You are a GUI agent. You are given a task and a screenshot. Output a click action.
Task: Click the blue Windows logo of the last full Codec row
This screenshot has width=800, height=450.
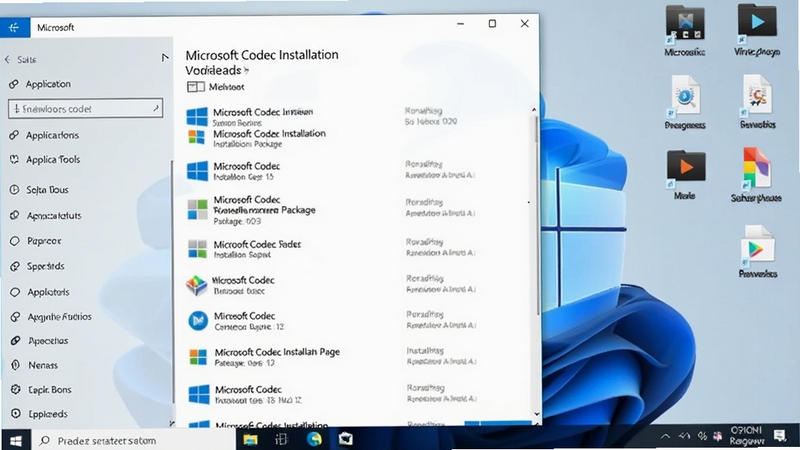point(199,394)
